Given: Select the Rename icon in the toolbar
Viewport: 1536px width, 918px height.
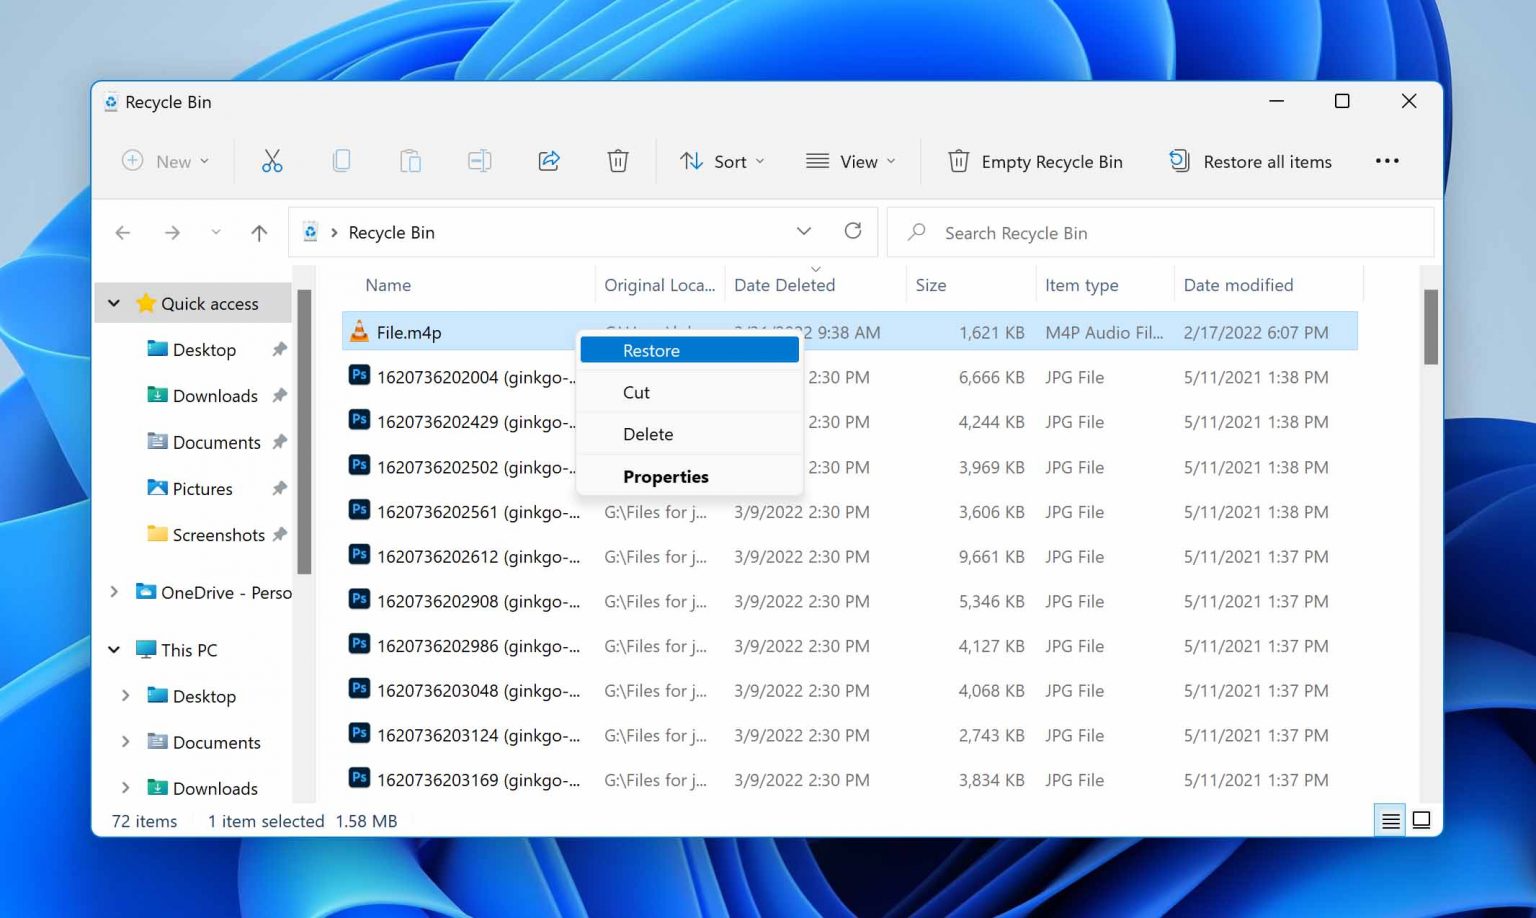Looking at the screenshot, I should tap(479, 160).
